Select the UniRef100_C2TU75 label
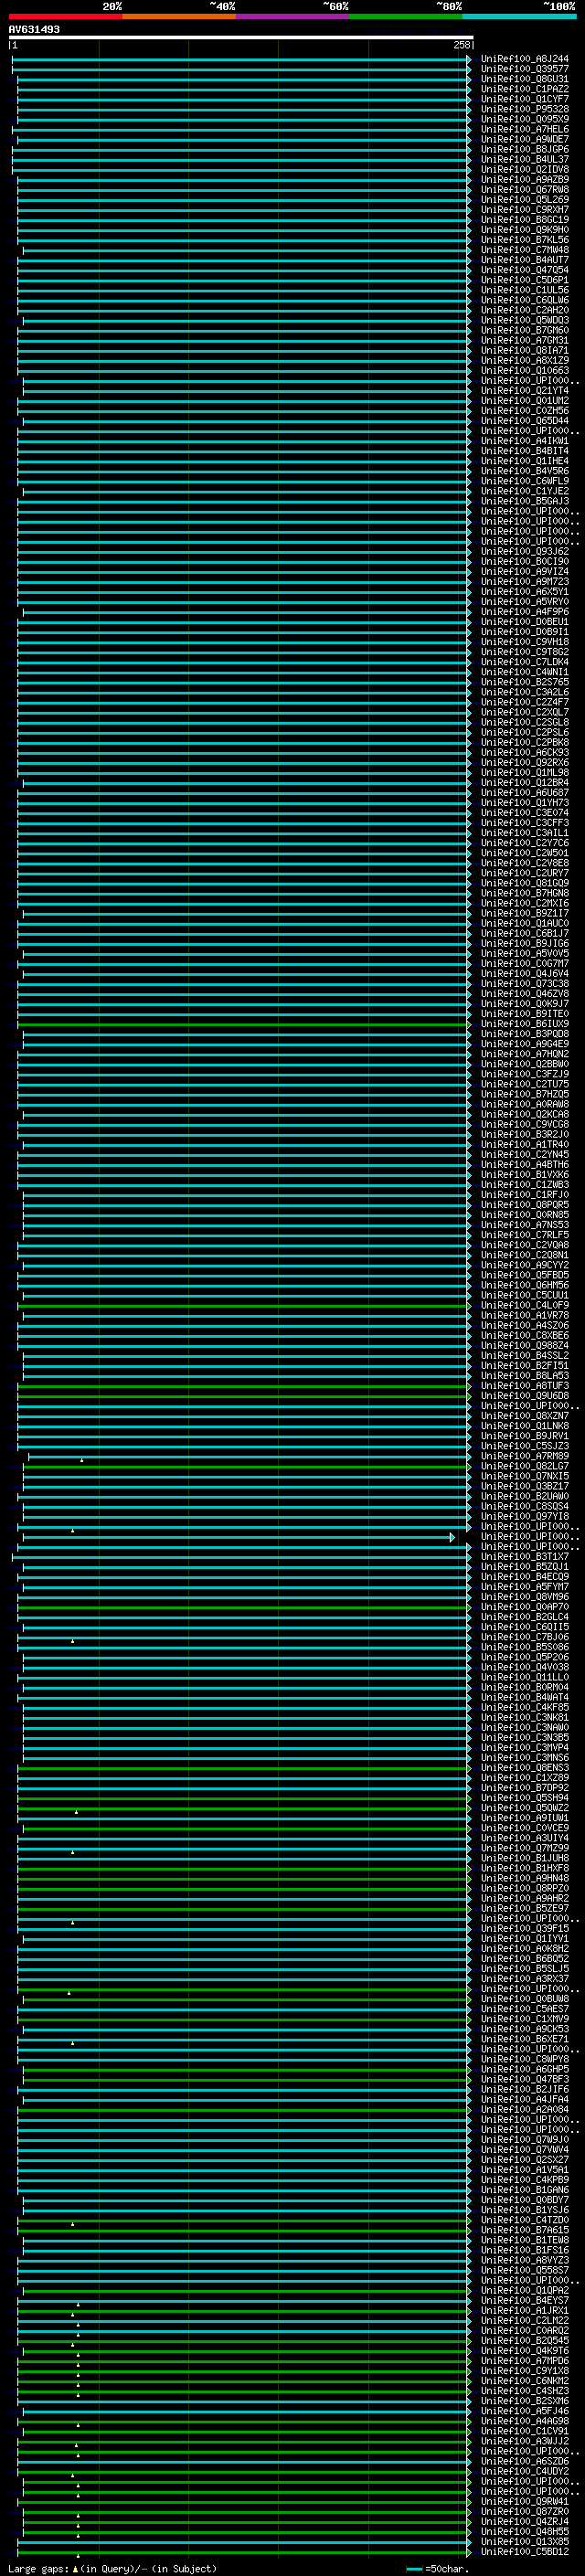Viewport: 585px width, 2576px height. click(524, 1084)
